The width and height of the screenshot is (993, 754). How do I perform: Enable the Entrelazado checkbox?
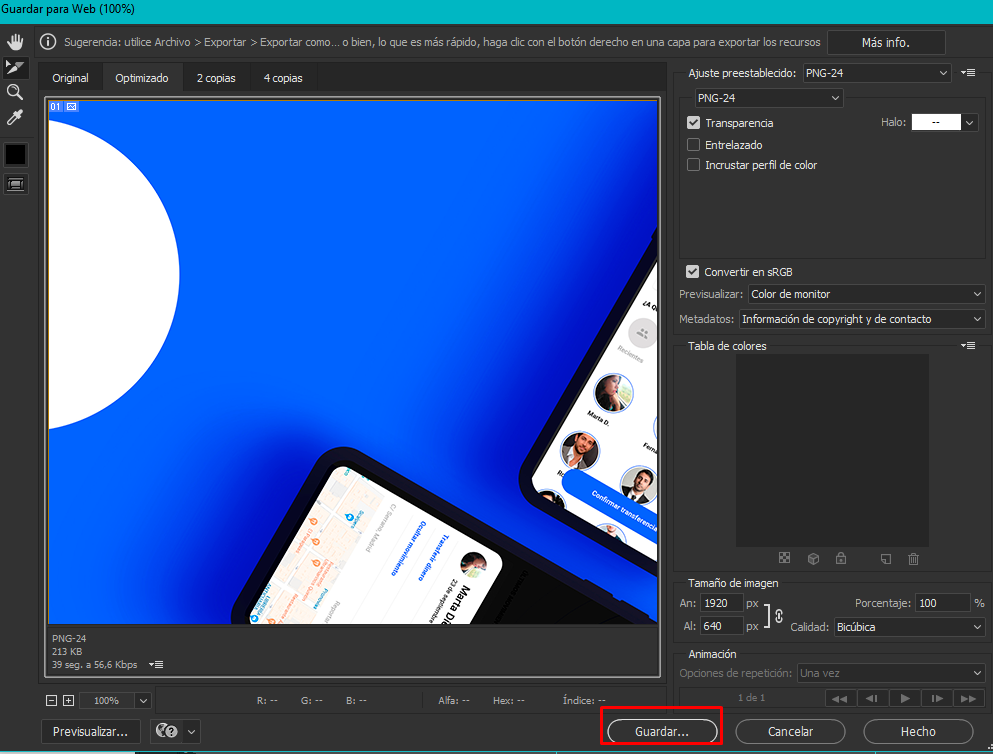(x=693, y=145)
